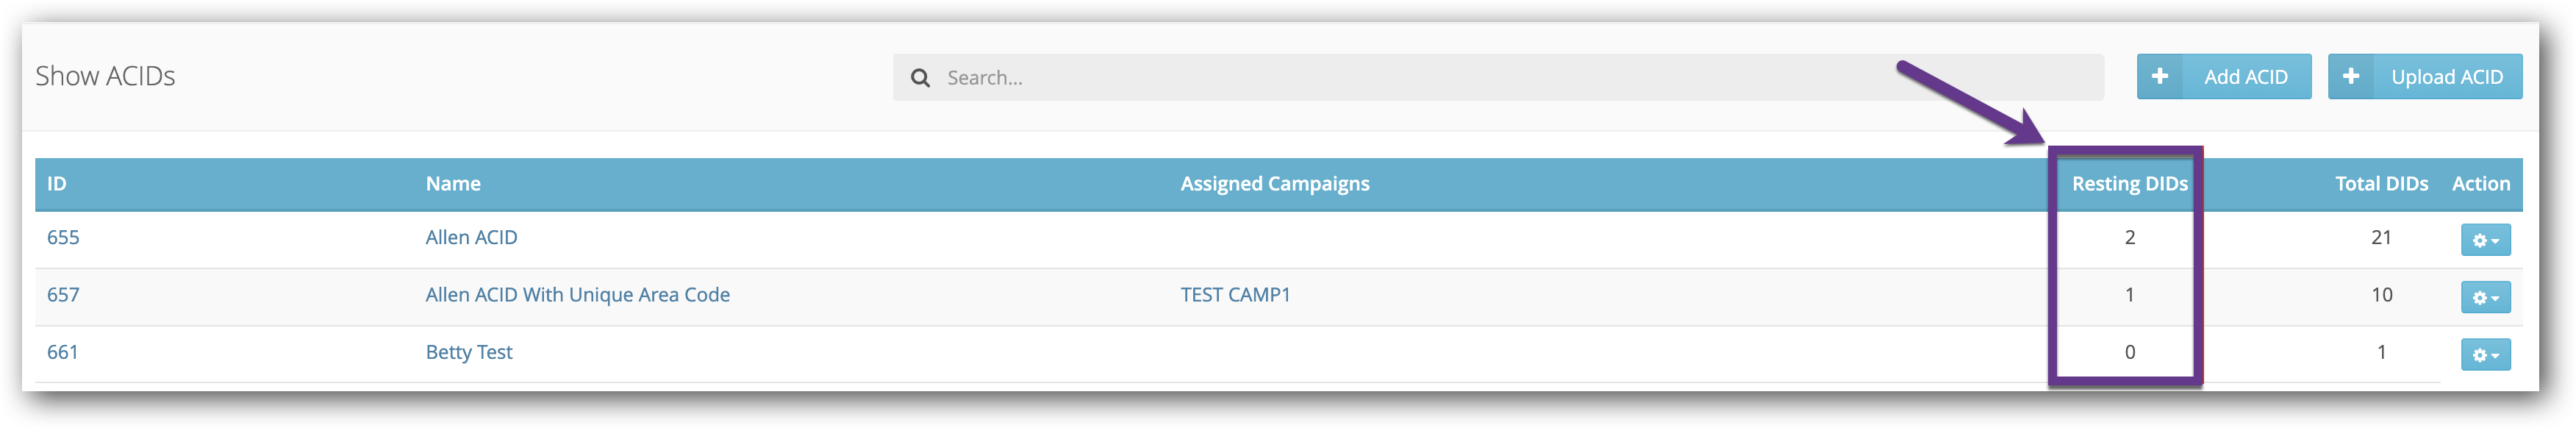Open the Betty Test name link
The width and height of the screenshot is (2576, 428).
(468, 352)
